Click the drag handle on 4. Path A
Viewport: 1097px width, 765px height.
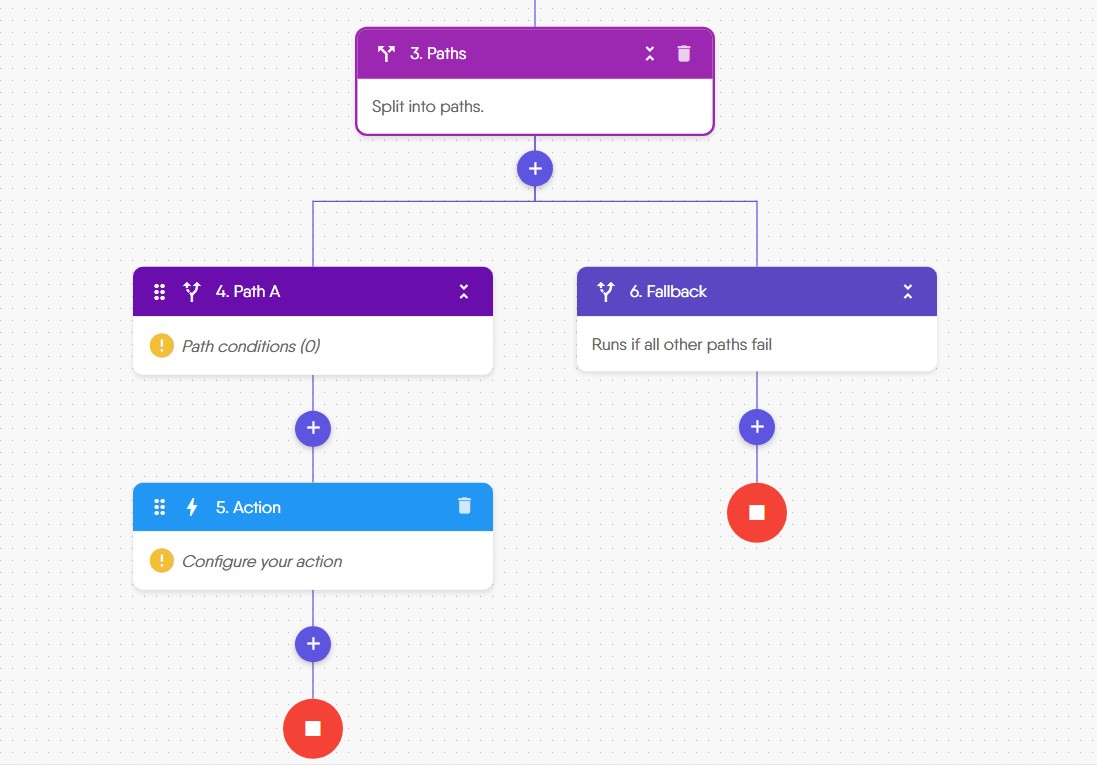coord(159,292)
